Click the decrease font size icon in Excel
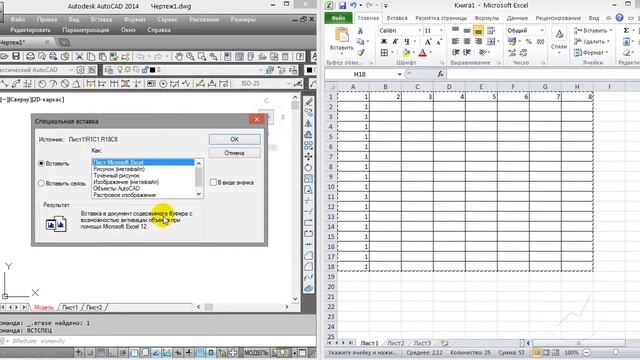Image resolution: width=640 pixels, height=360 pixels. click(439, 41)
